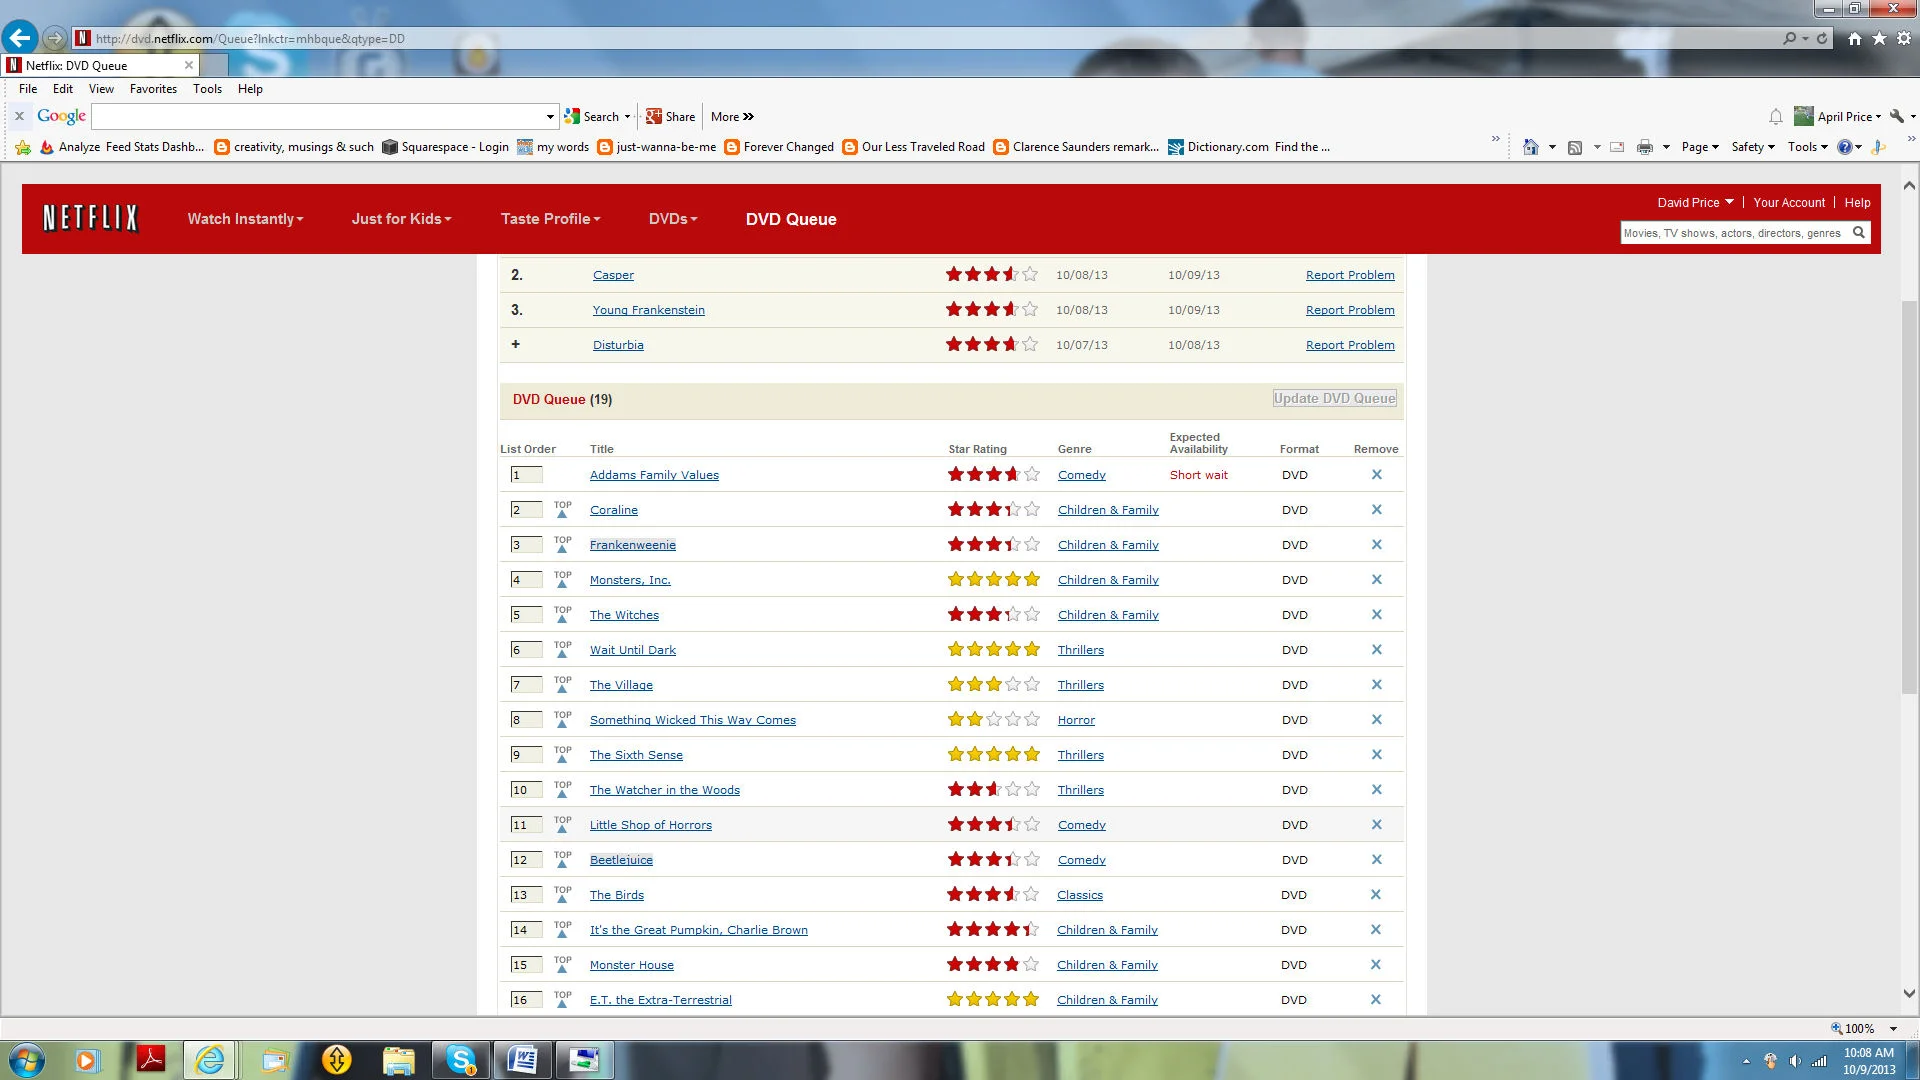Screen dimensions: 1920x1080
Task: Open the View menu
Action: (x=101, y=89)
